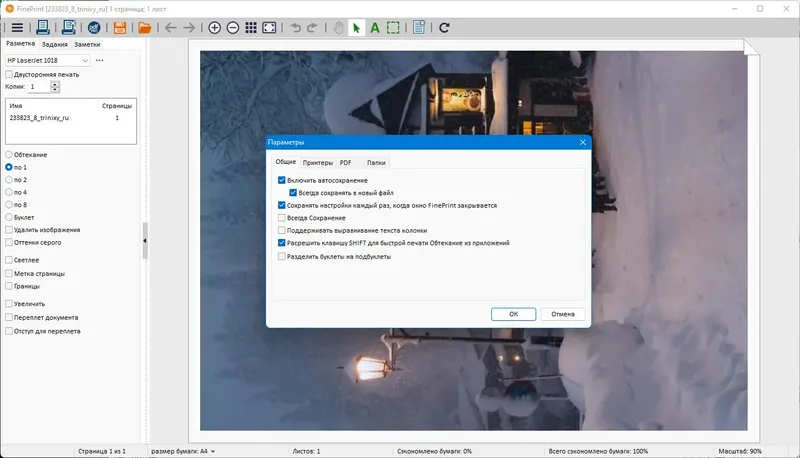Image resolution: width=800 pixels, height=458 pixels.
Task: Enable Оттенки серого checkbox
Action: point(9,242)
